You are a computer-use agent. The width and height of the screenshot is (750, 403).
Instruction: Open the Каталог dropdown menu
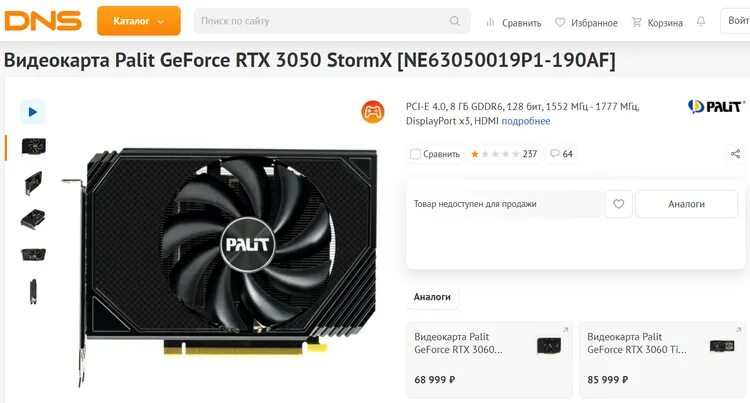click(139, 21)
